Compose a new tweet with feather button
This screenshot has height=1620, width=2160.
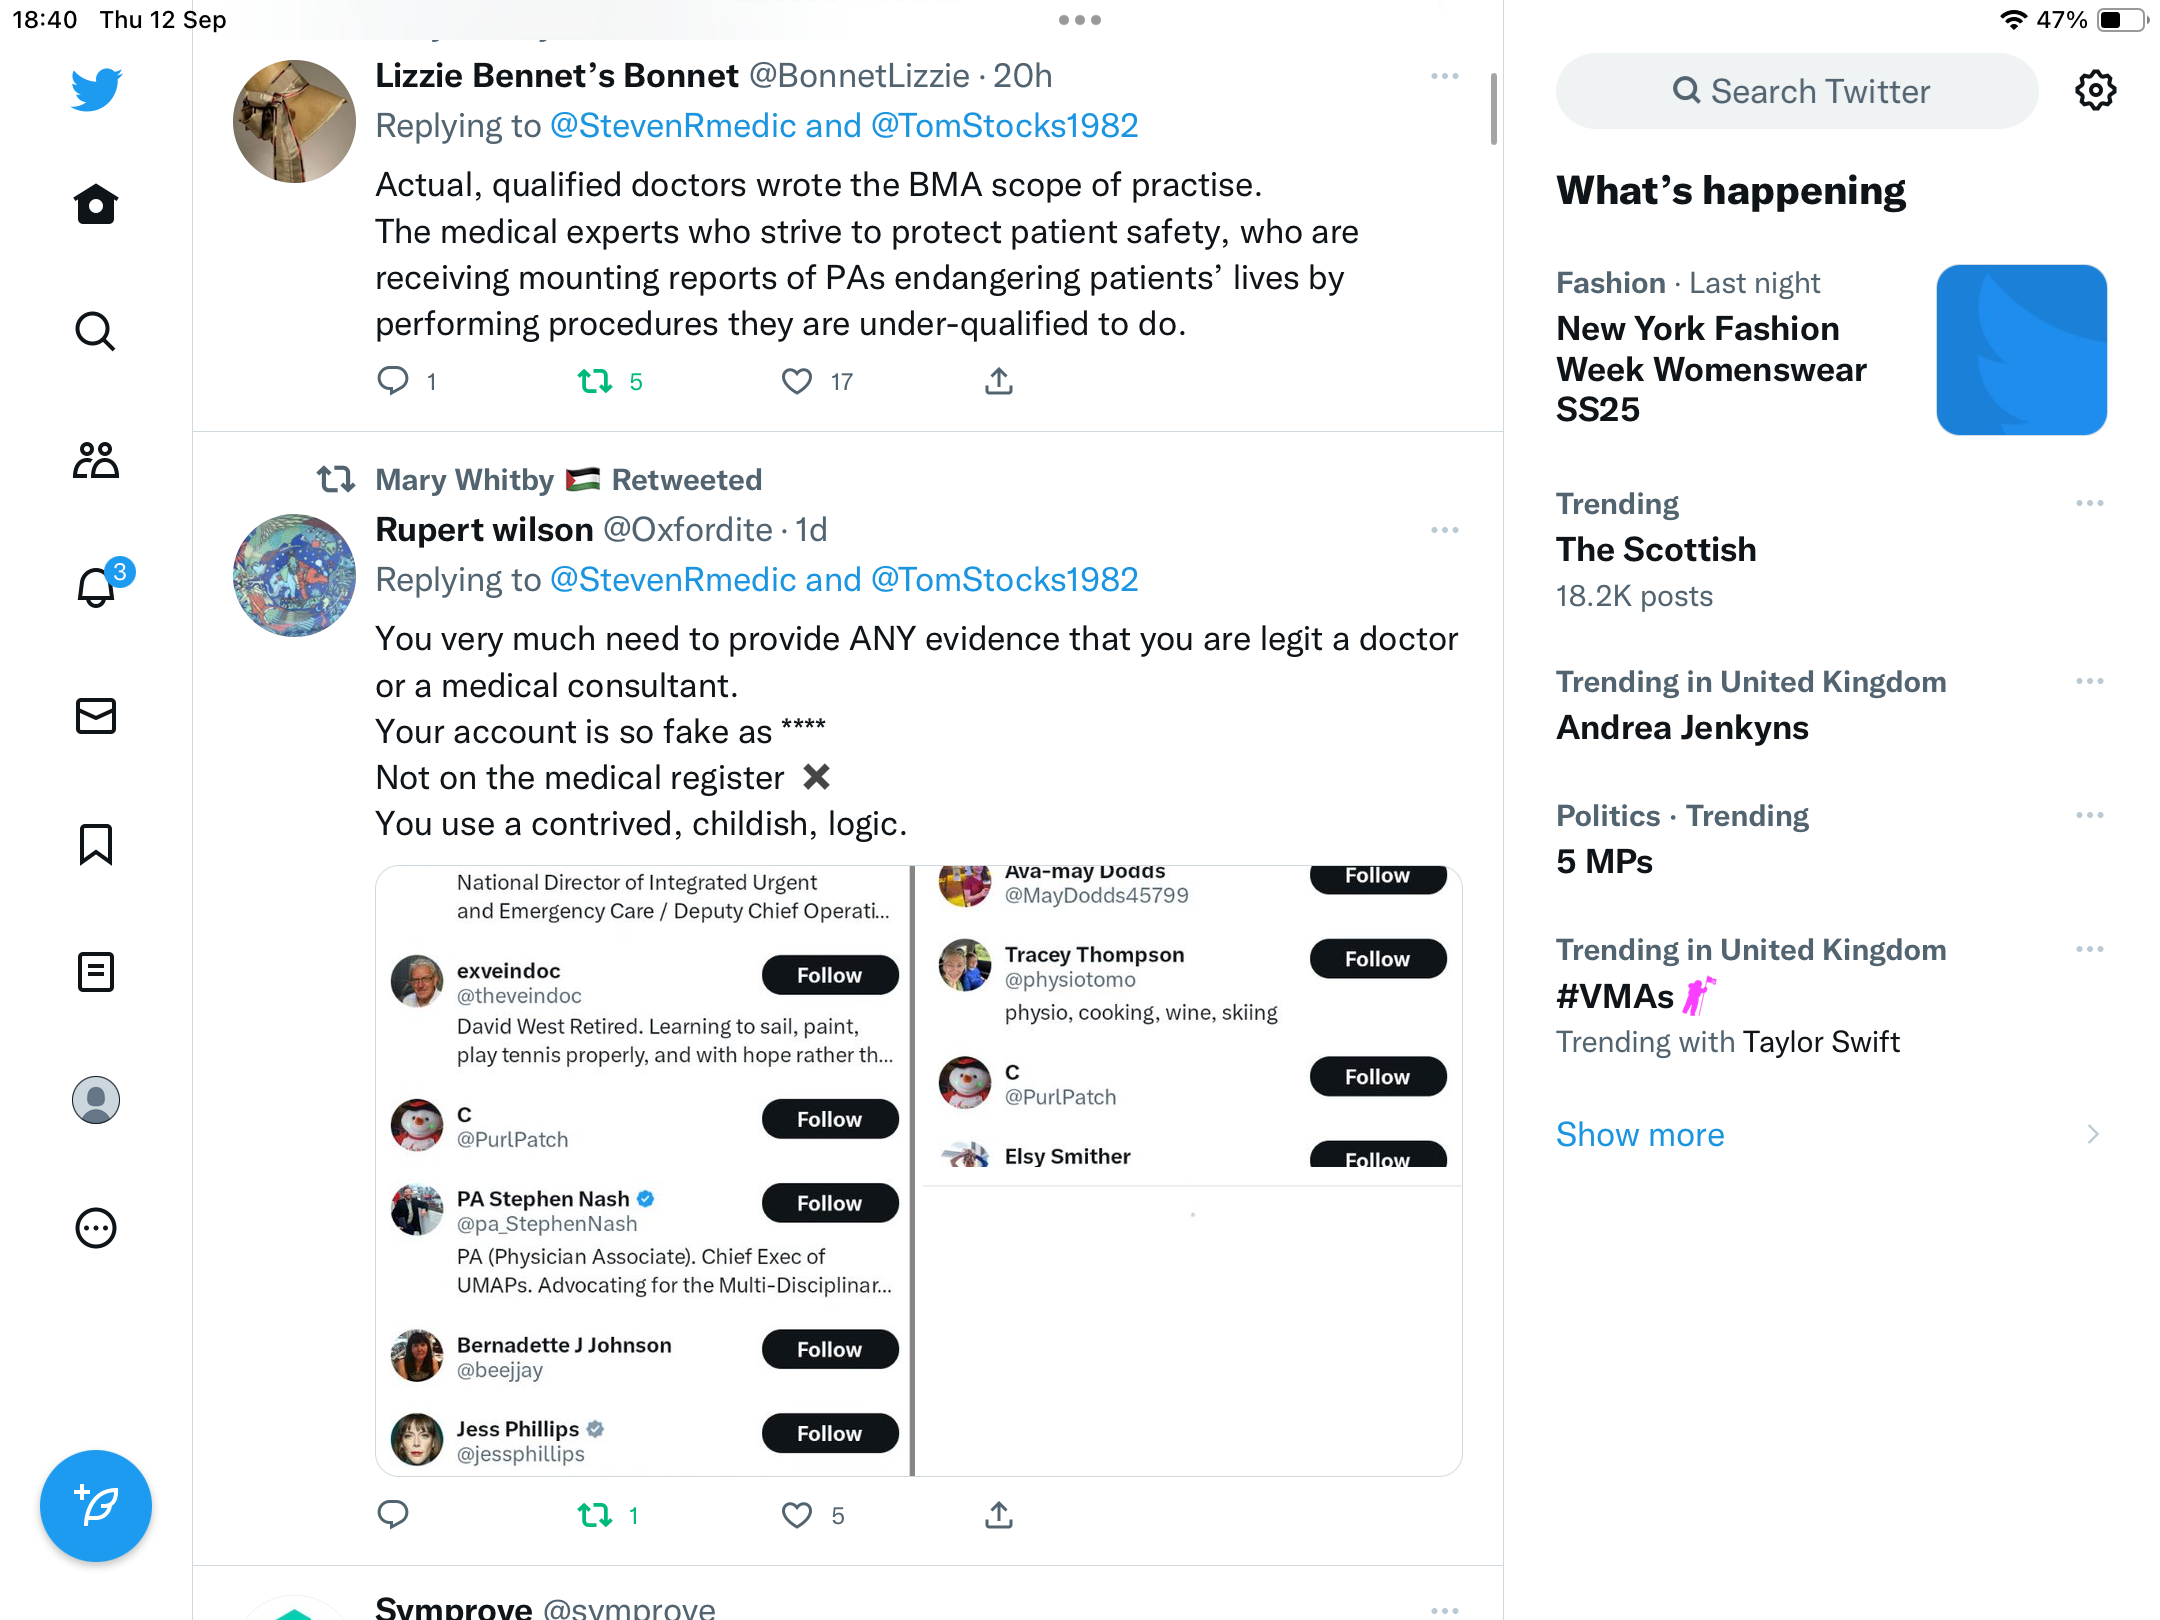96,1506
